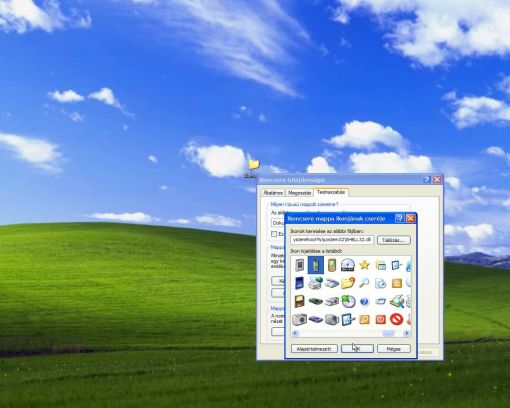The height and width of the screenshot is (408, 510).
Task: Choose the digital photo camera icon
Action: (300, 319)
